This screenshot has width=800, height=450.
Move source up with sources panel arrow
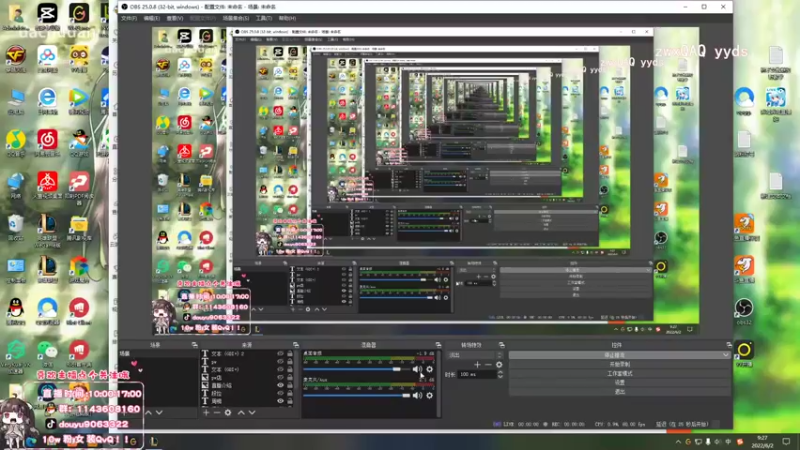coord(241,412)
